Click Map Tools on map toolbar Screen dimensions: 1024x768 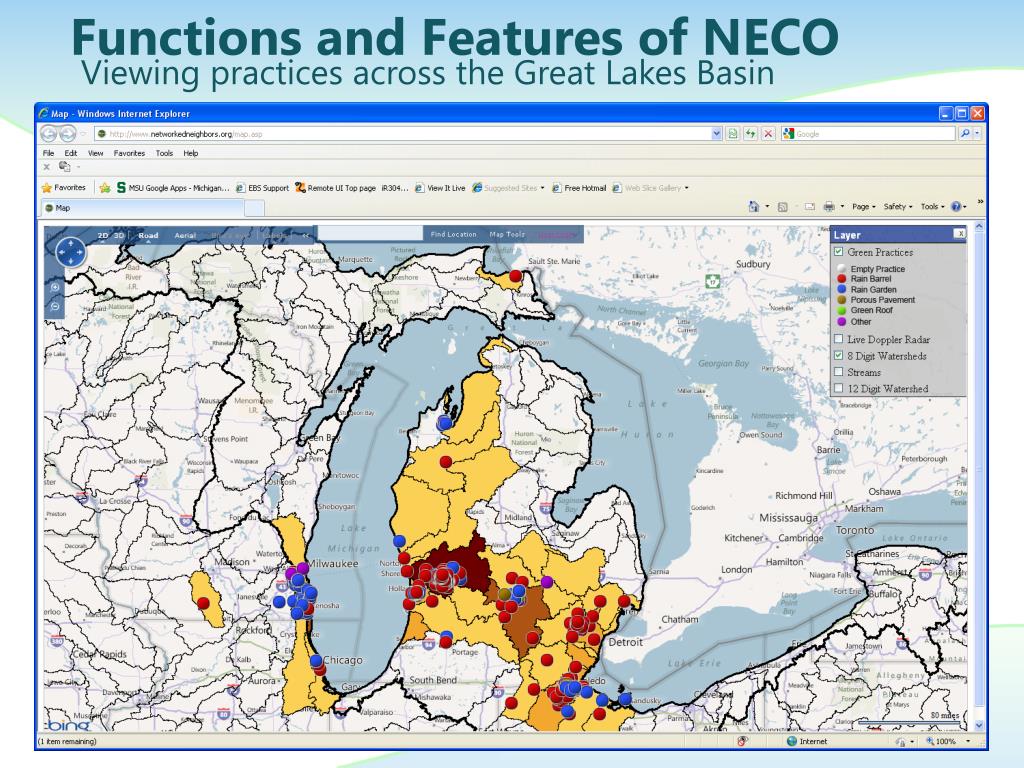507,234
